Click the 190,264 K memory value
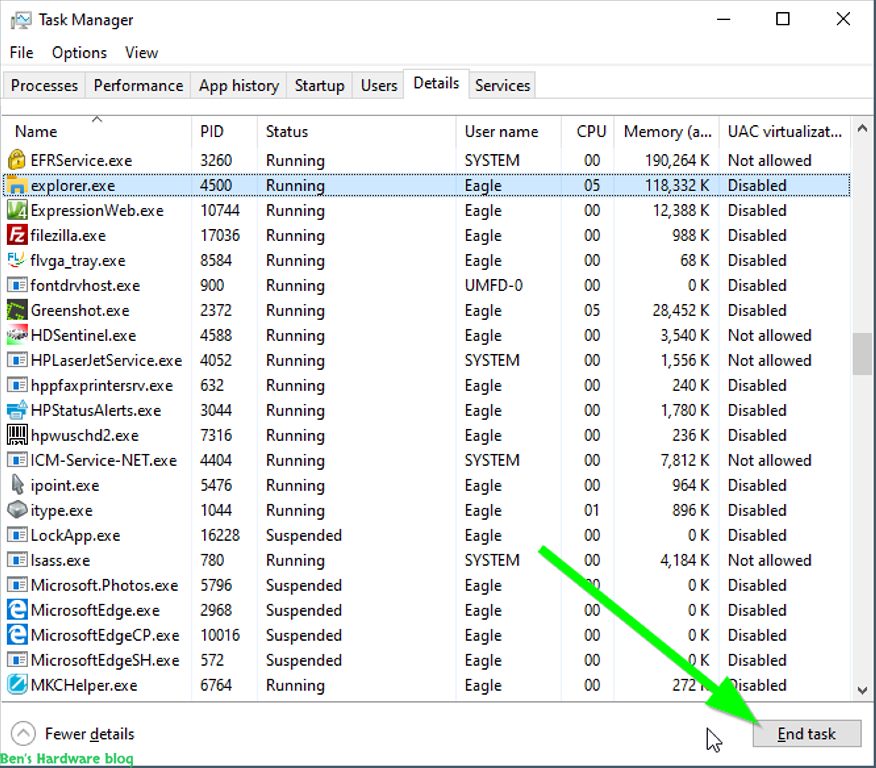Viewport: 876px width, 768px height. click(677, 160)
